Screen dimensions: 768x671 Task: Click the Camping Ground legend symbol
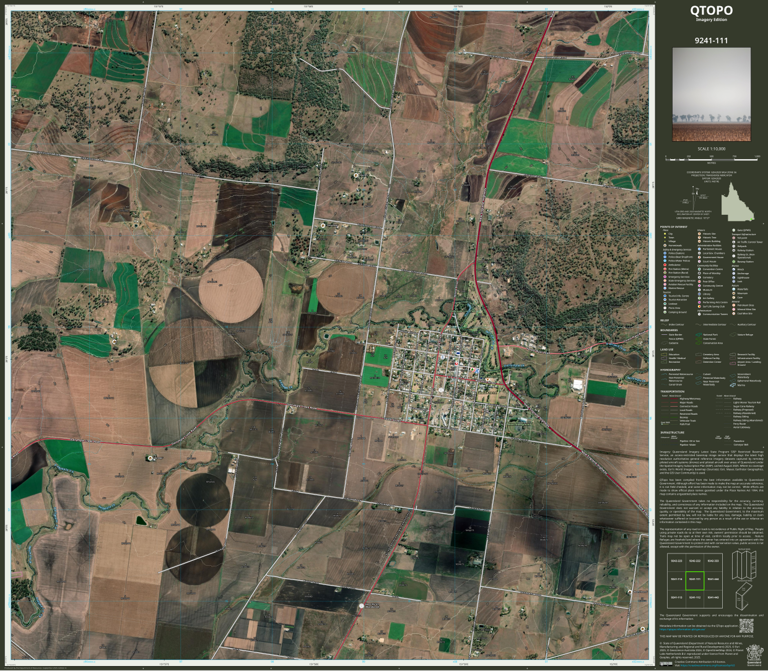click(x=665, y=312)
